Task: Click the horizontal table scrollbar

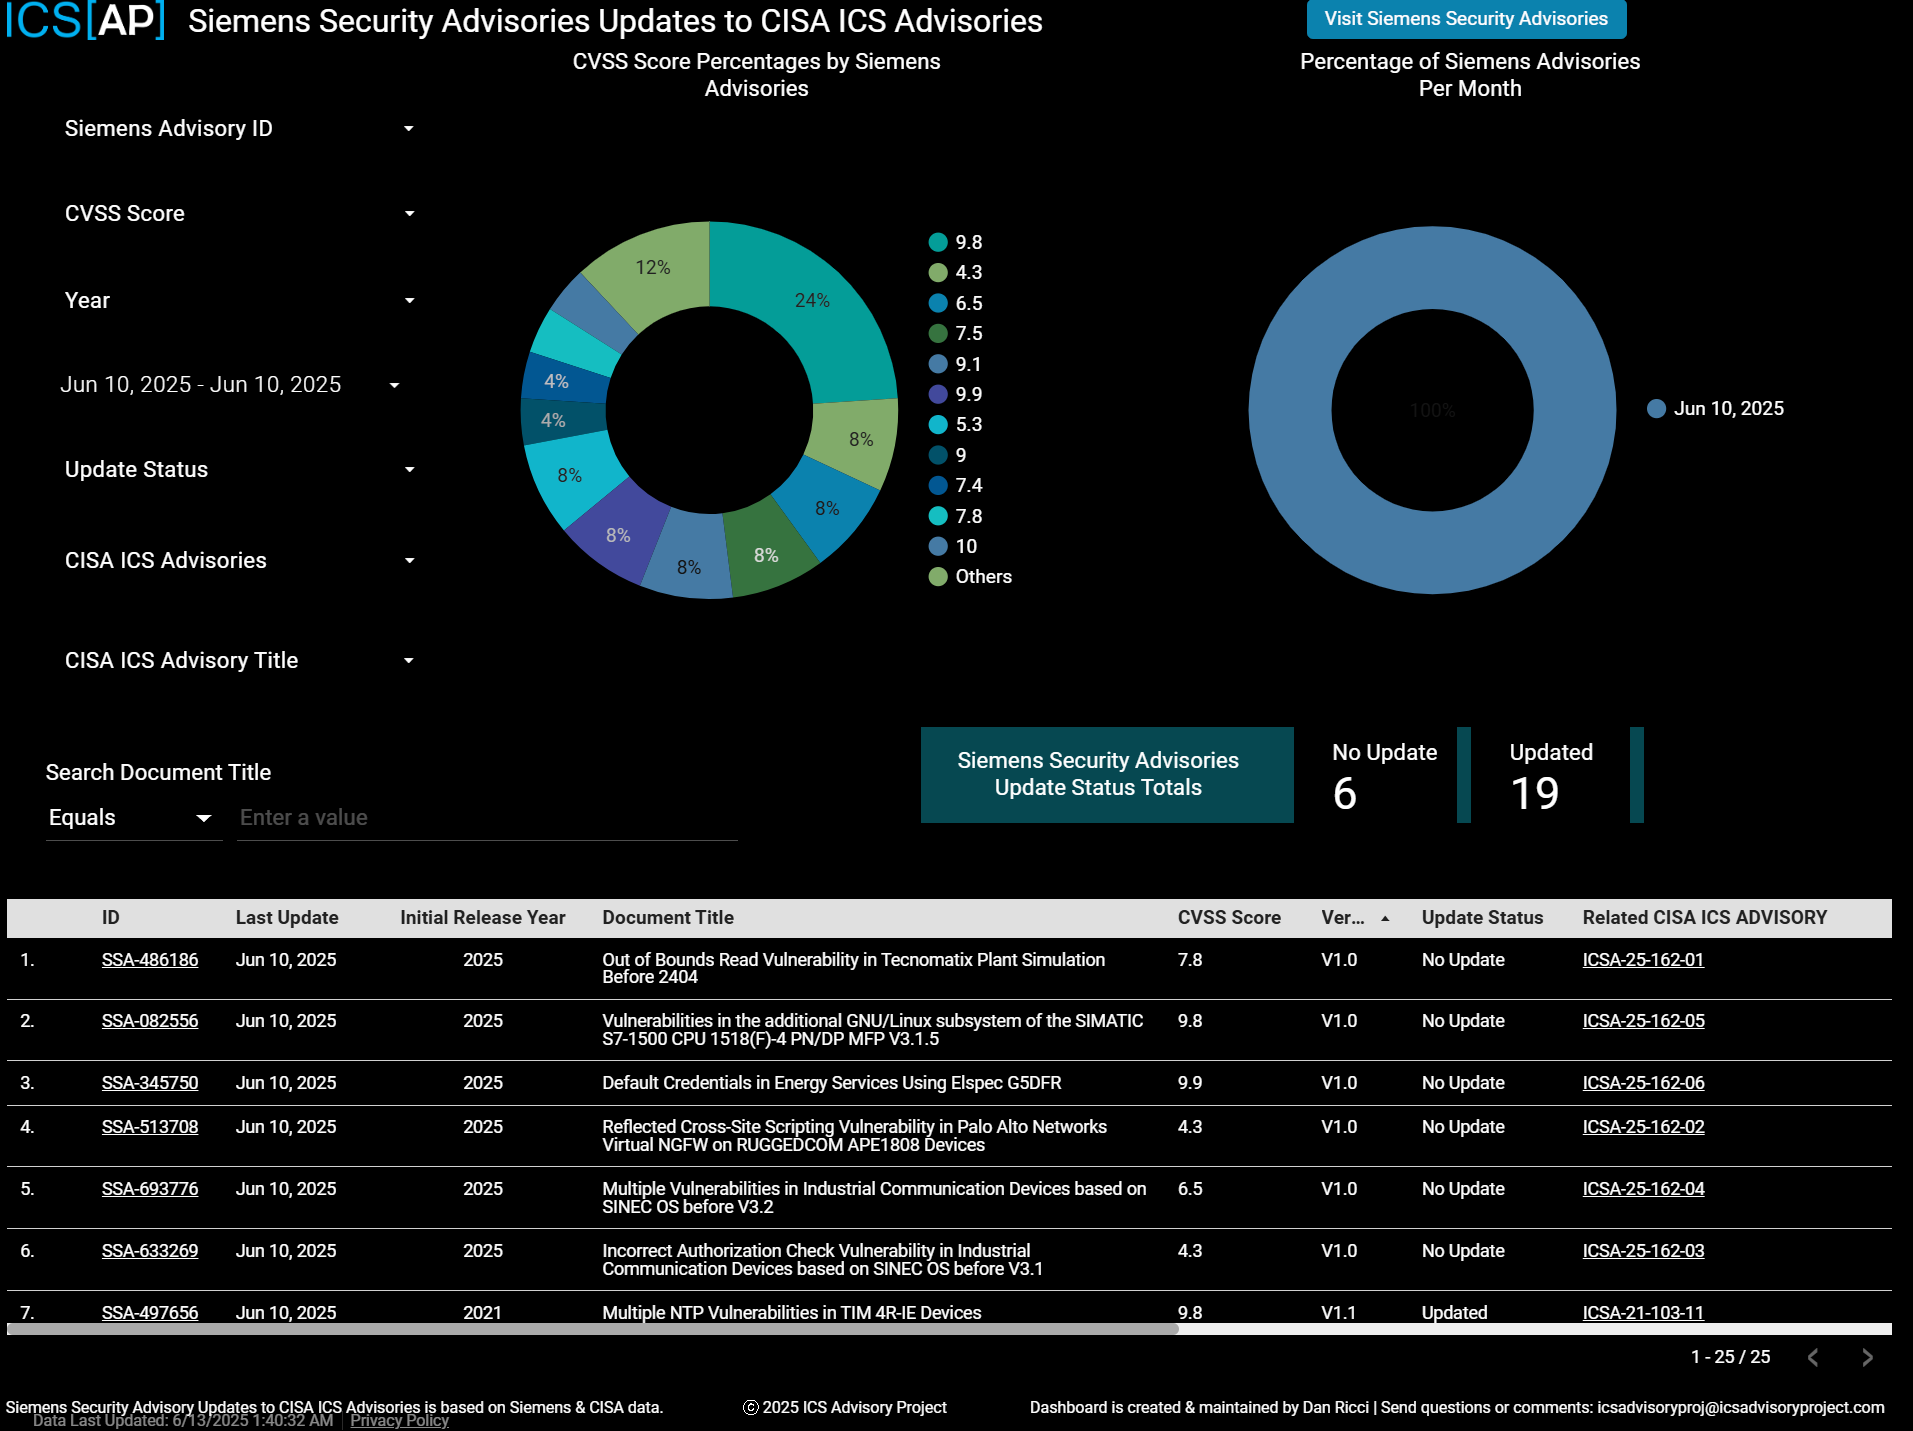Action: [x=592, y=1329]
